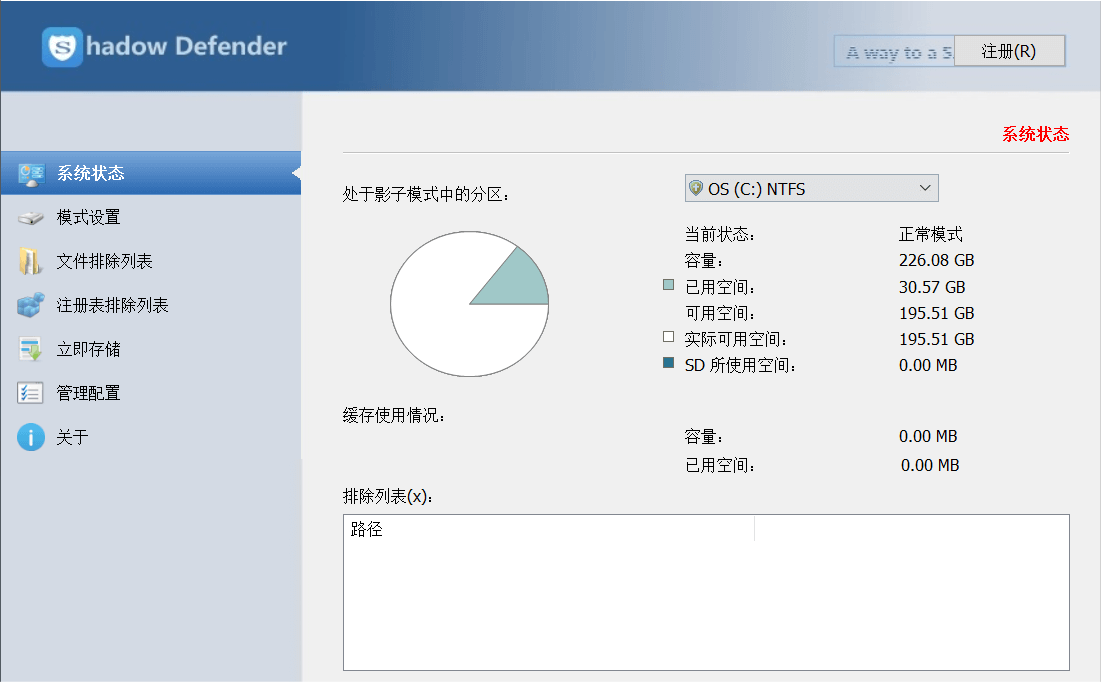The image size is (1101, 682).
Task: Click the disk usage pie chart
Action: click(469, 304)
